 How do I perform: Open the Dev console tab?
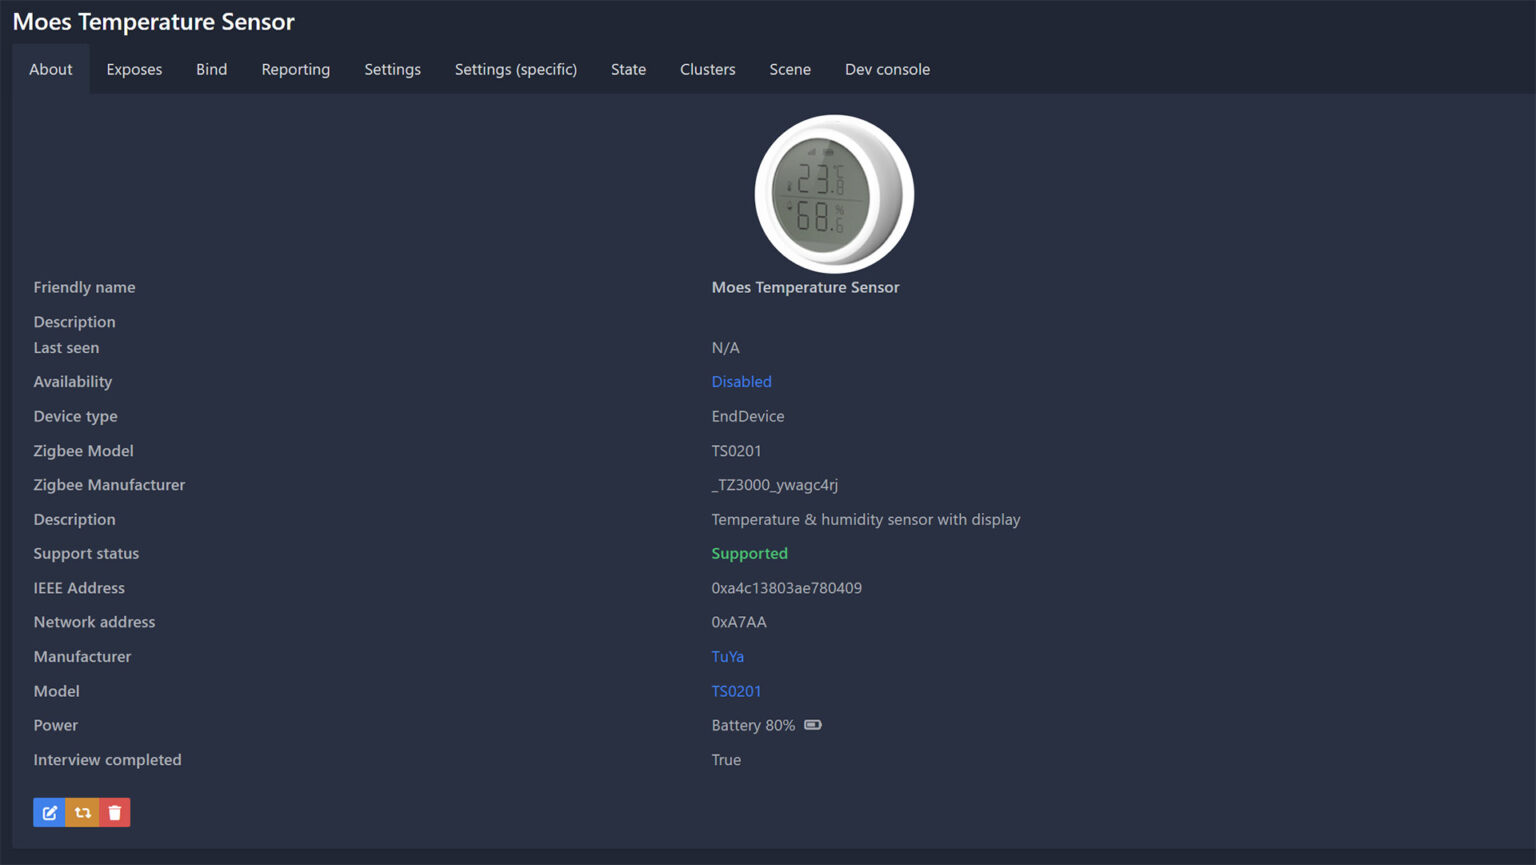click(887, 69)
